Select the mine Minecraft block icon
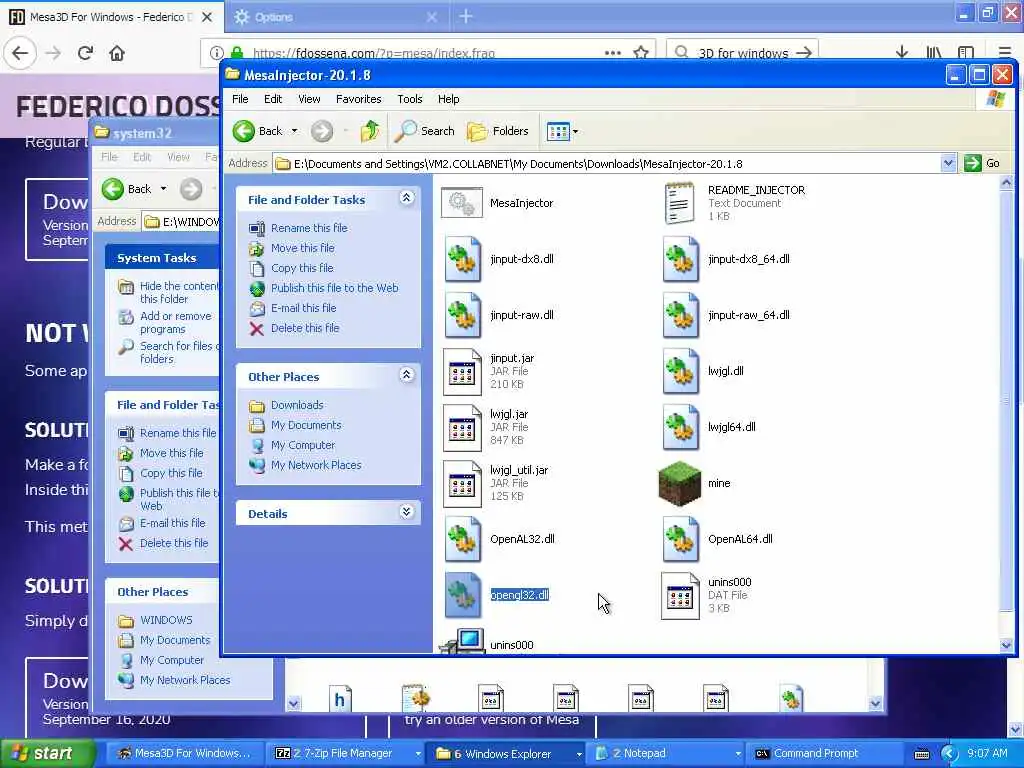The image size is (1024, 768). pos(679,484)
